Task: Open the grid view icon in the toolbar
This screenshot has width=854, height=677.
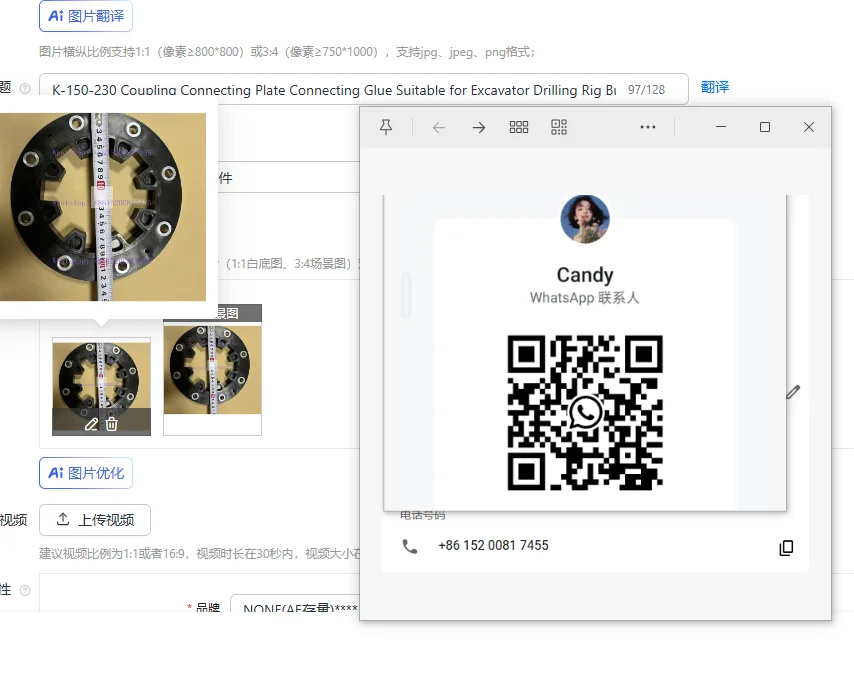Action: (518, 127)
